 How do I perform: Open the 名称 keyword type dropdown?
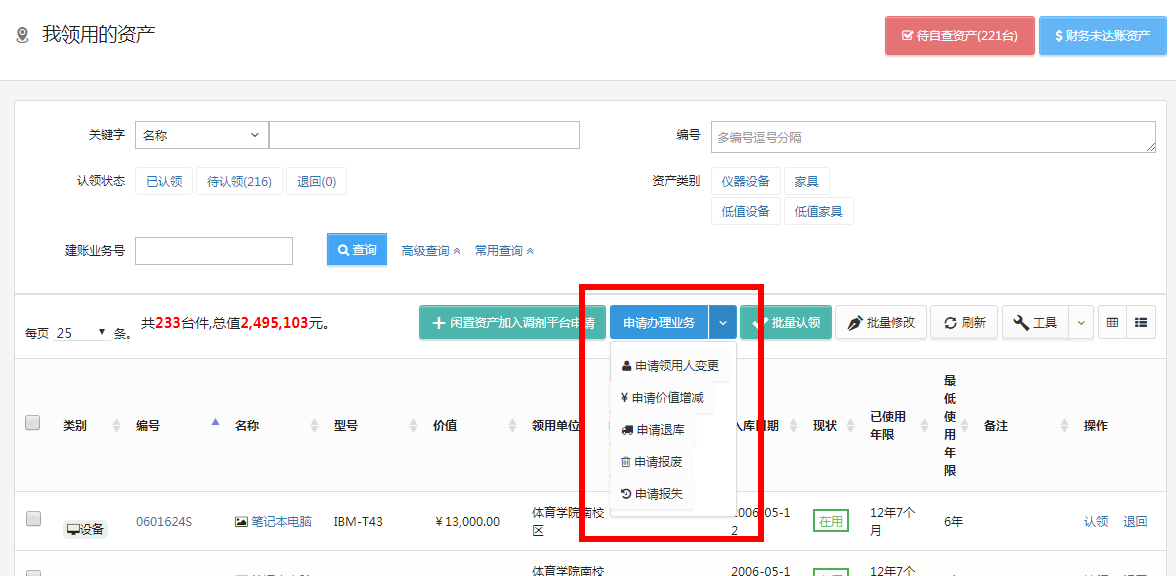(x=201, y=135)
